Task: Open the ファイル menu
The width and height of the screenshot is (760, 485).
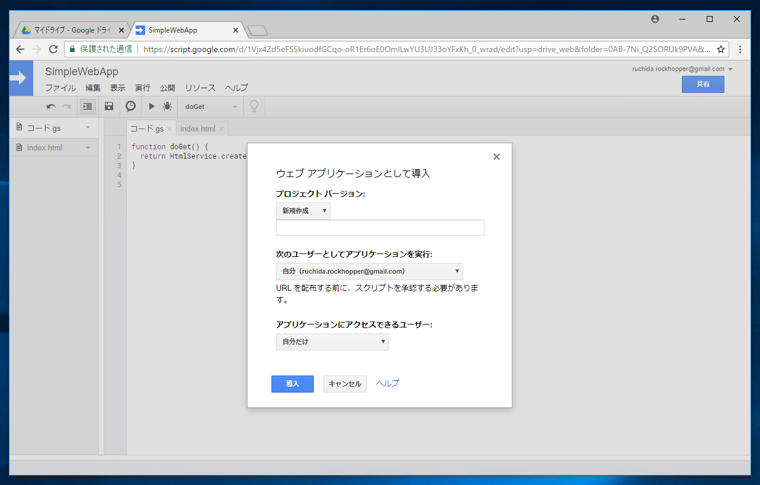Action: coord(61,88)
